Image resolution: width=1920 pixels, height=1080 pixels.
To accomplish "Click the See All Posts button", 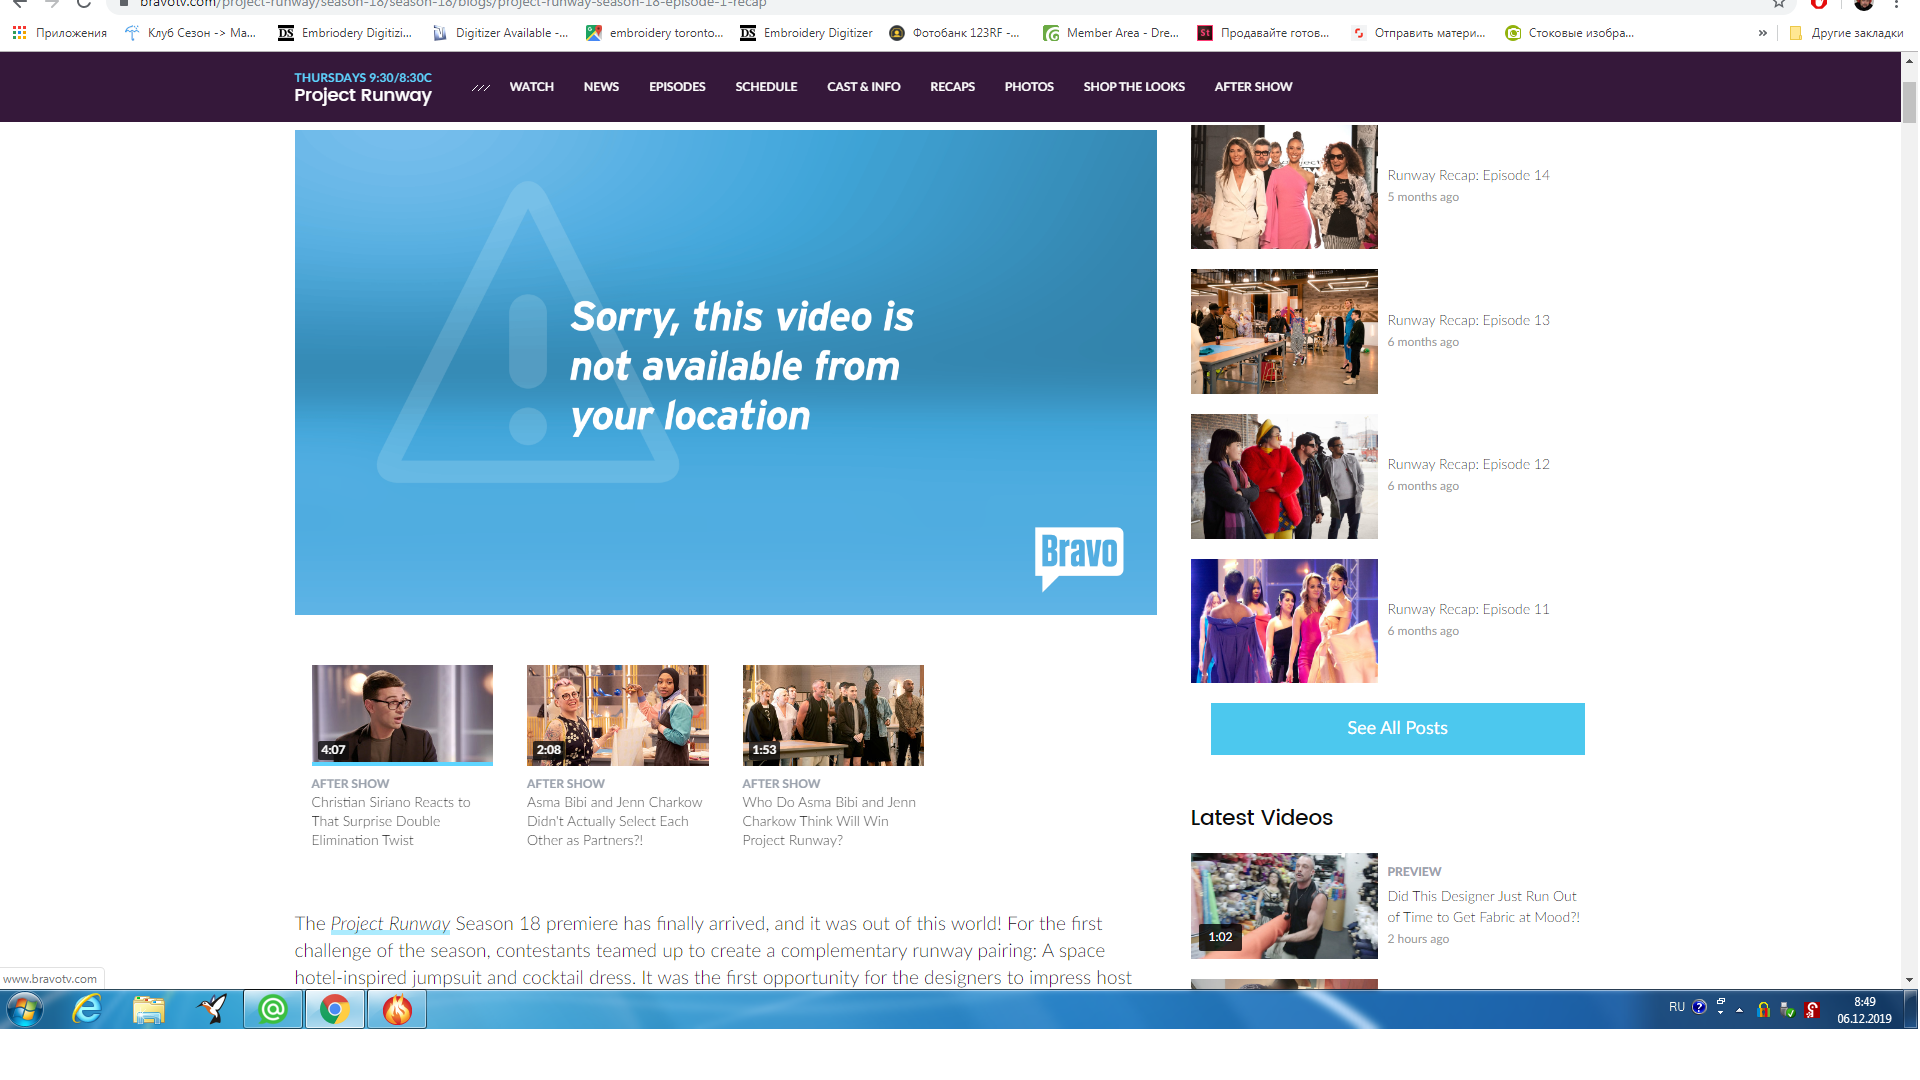I will click(x=1397, y=729).
